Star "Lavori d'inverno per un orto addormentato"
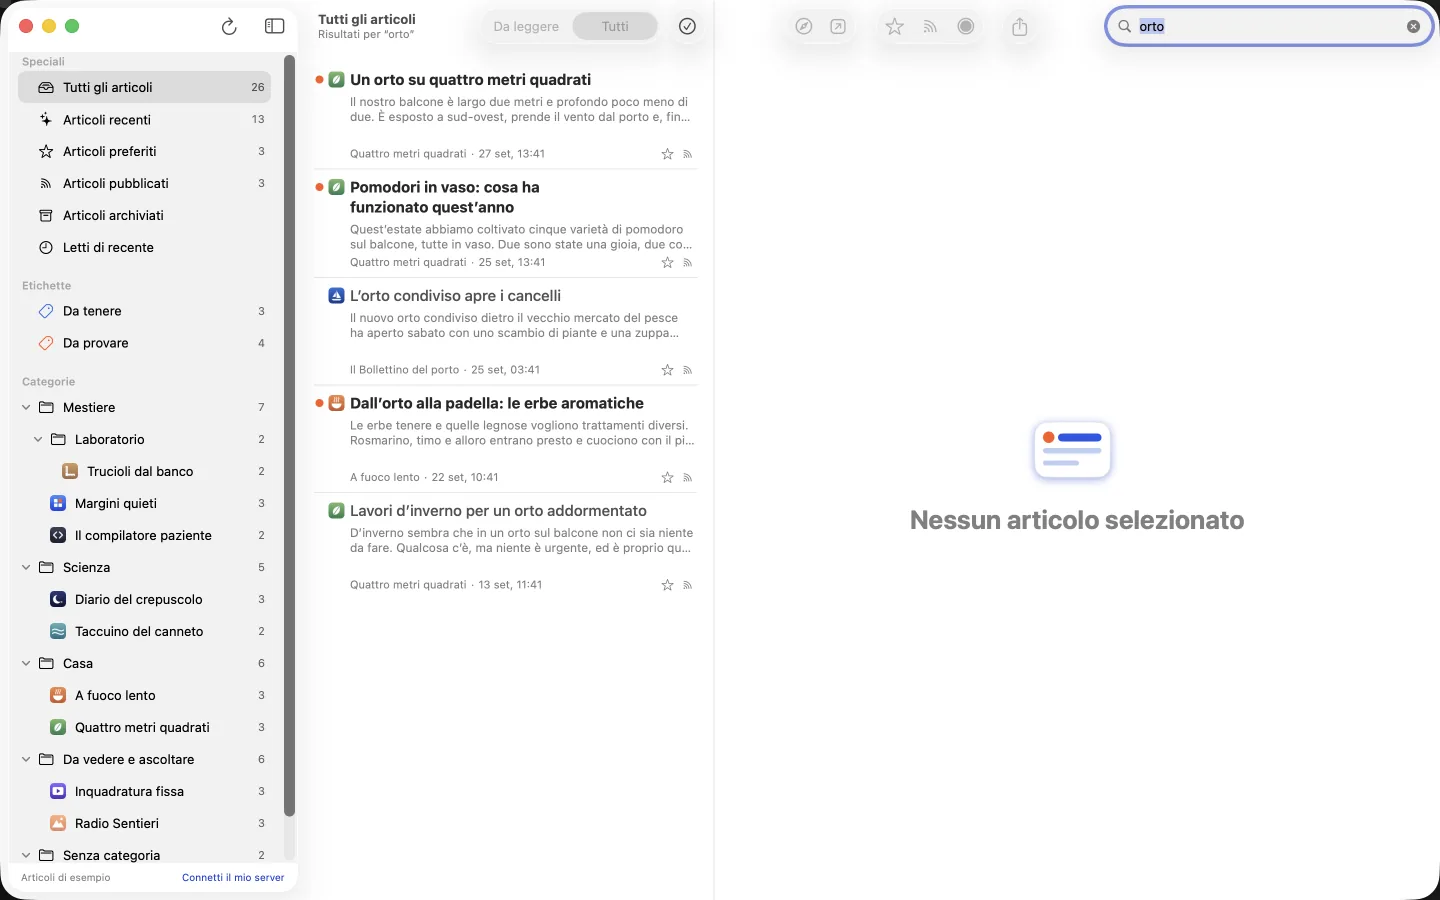Viewport: 1440px width, 900px height. pos(667,585)
